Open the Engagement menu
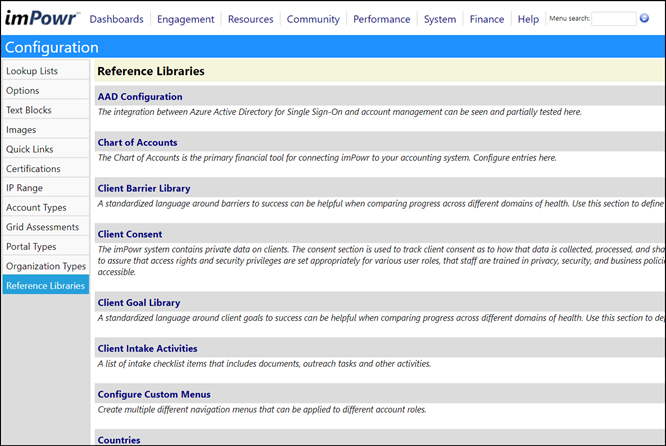Image resolution: width=666 pixels, height=446 pixels. coord(186,19)
